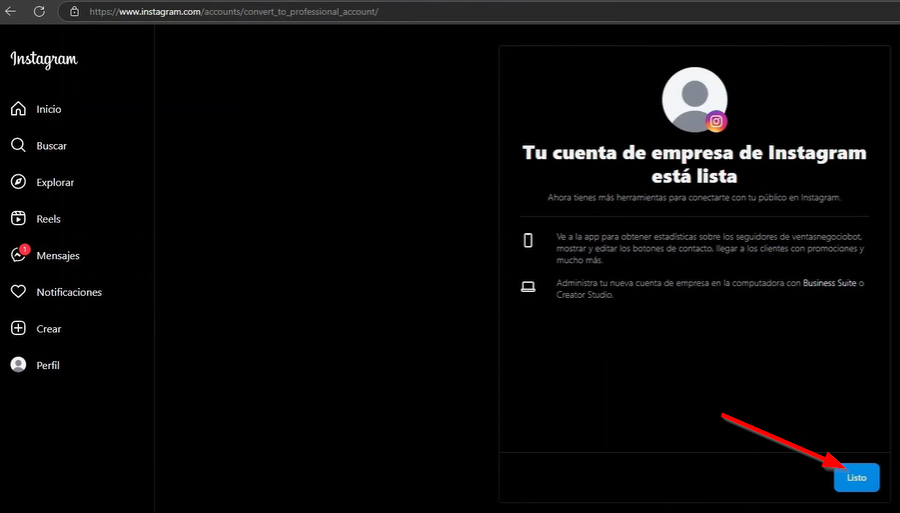Click the 'Ahora tienes más herramientas' subtitle
Image resolution: width=900 pixels, height=513 pixels.
click(x=695, y=197)
